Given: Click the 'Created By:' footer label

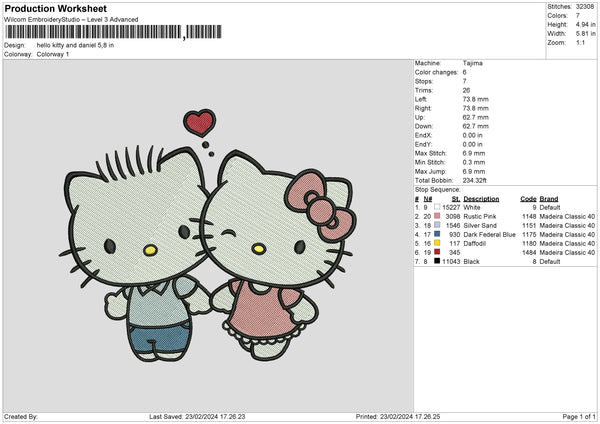Looking at the screenshot, I should click(x=21, y=416).
